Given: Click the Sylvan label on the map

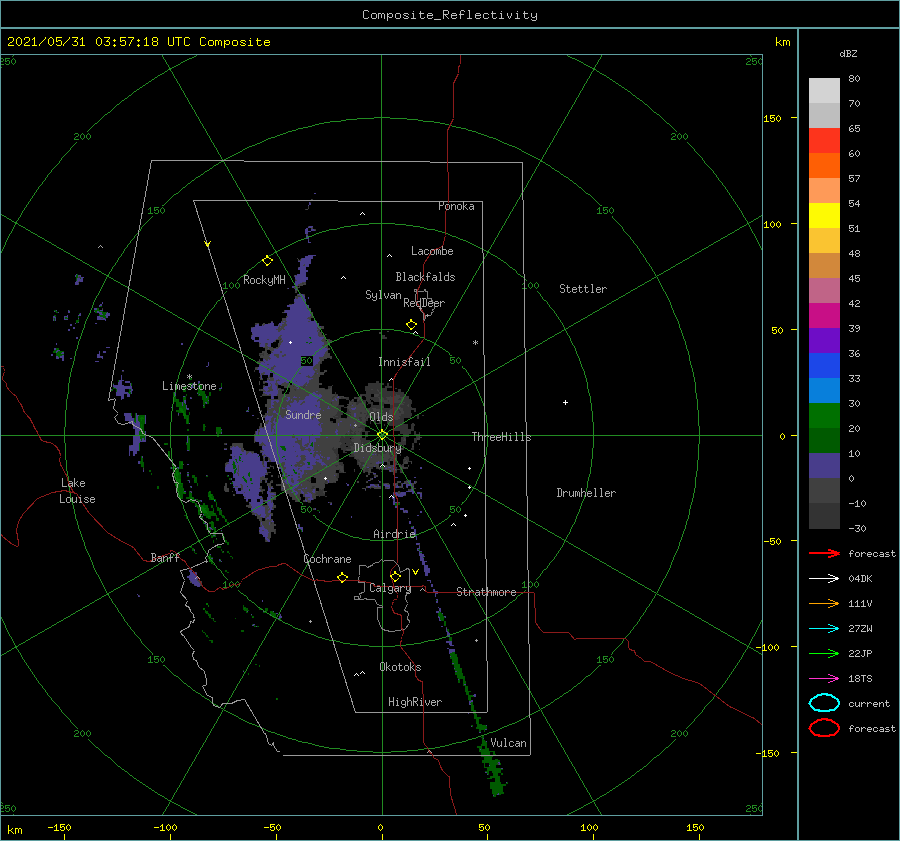Looking at the screenshot, I should [x=383, y=295].
